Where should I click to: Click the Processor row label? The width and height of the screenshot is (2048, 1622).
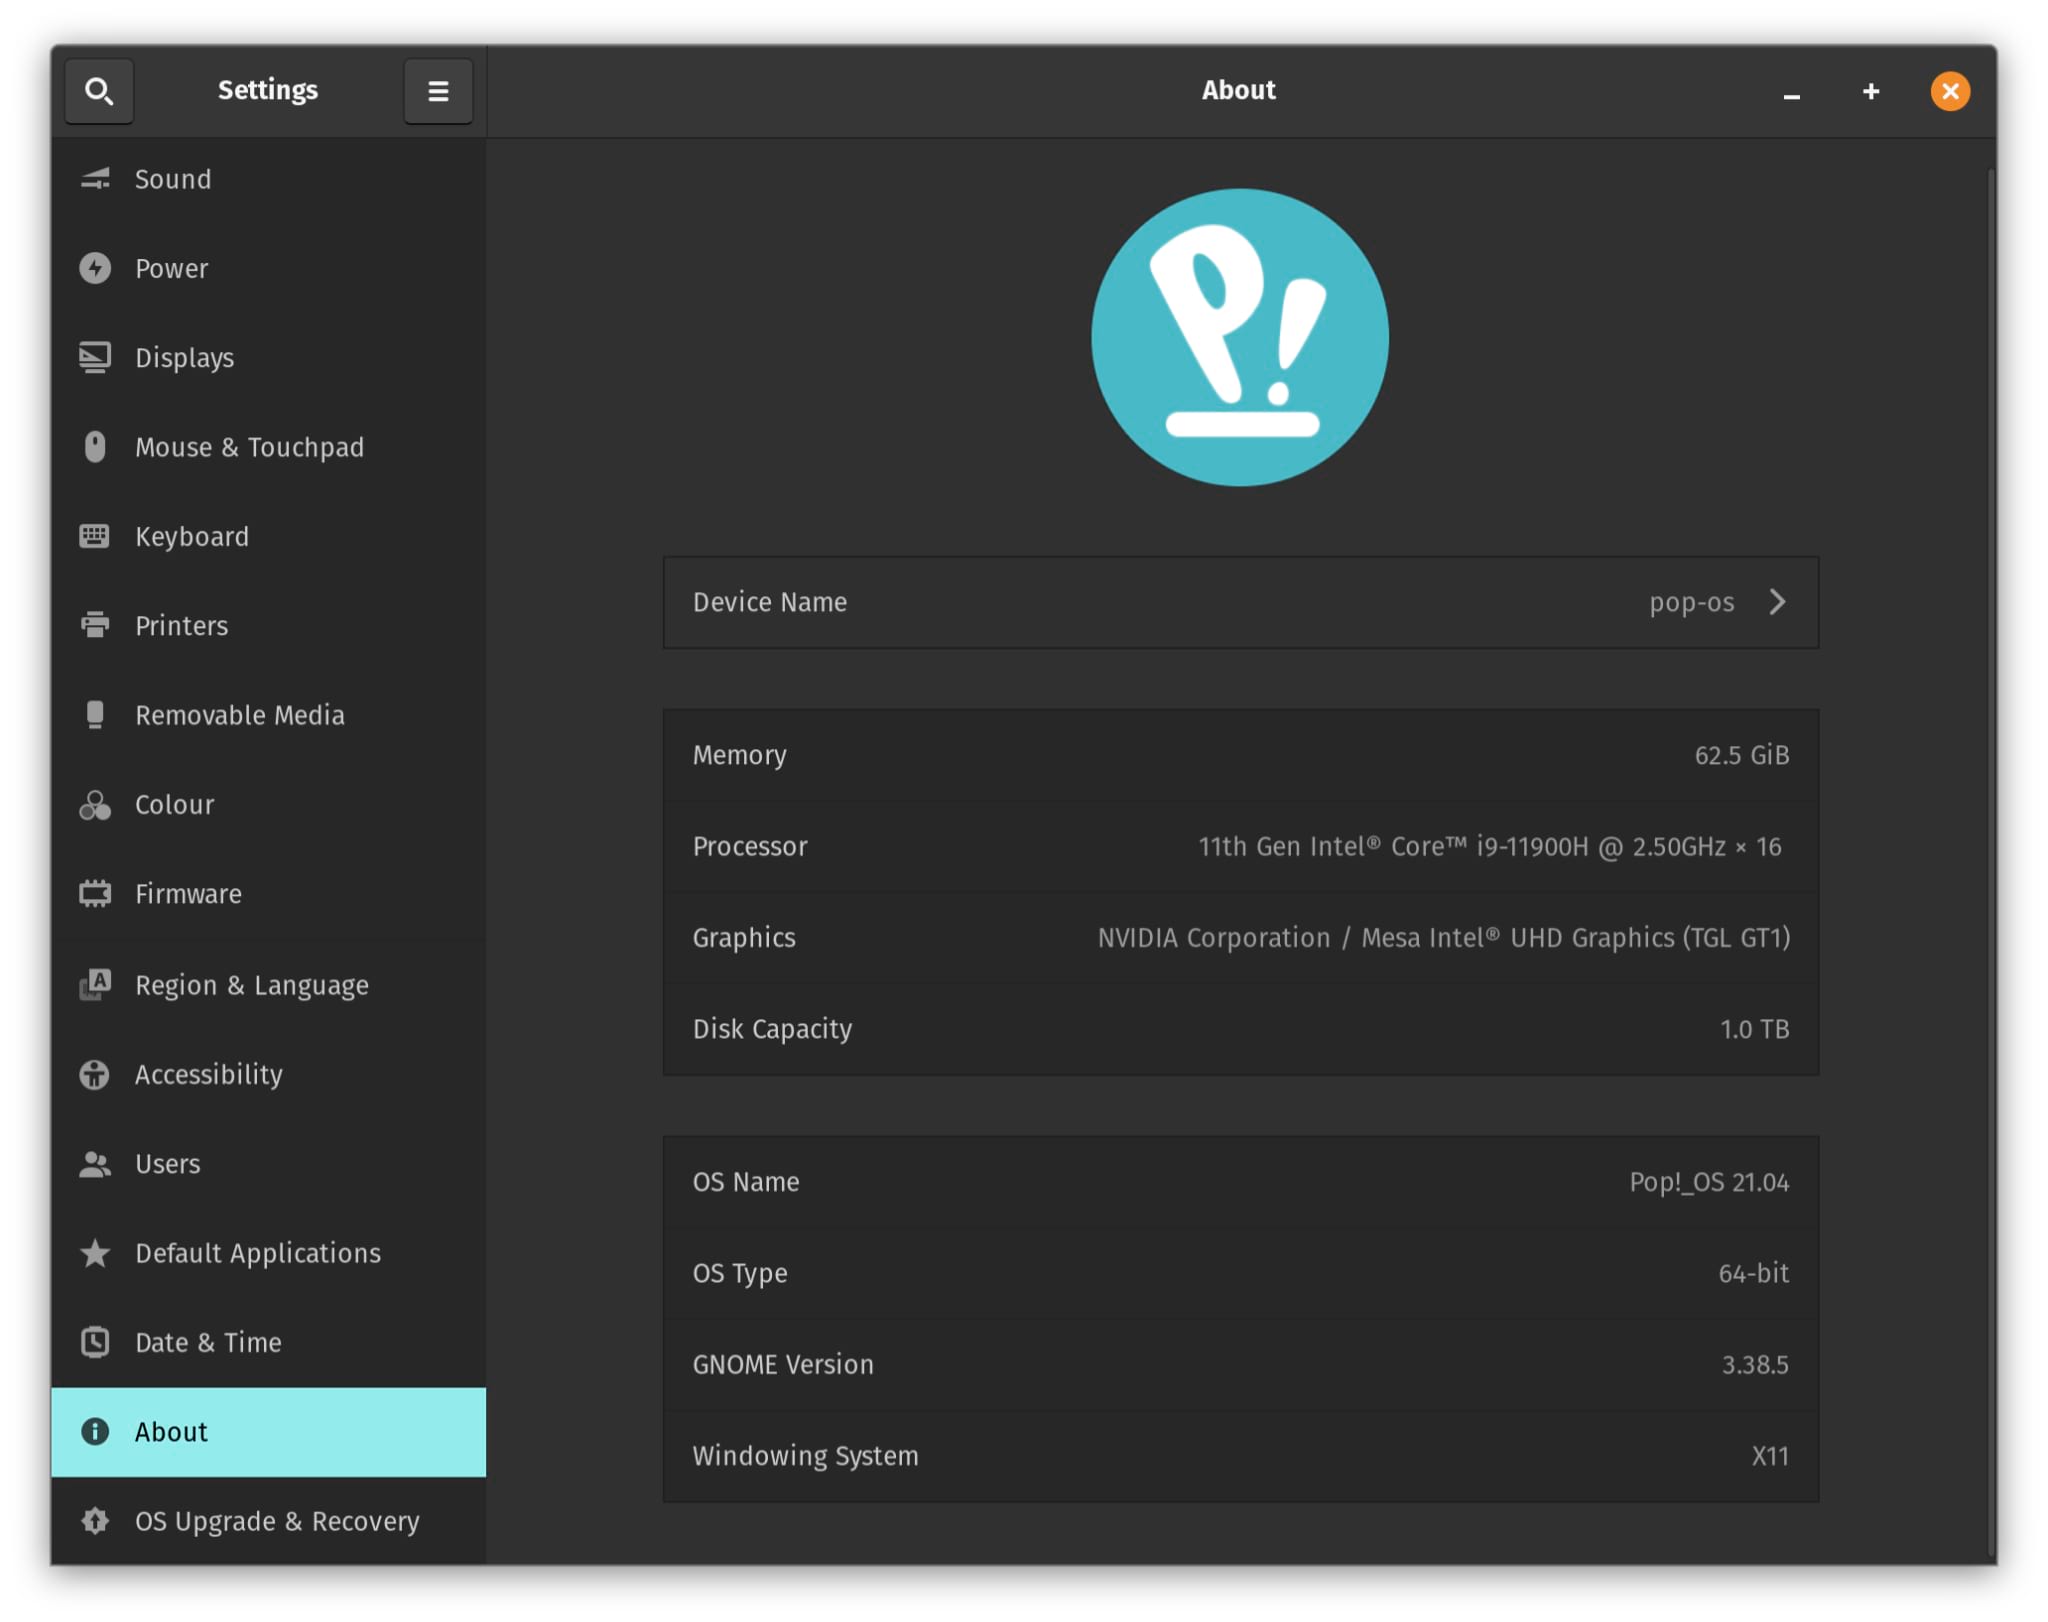coord(750,846)
